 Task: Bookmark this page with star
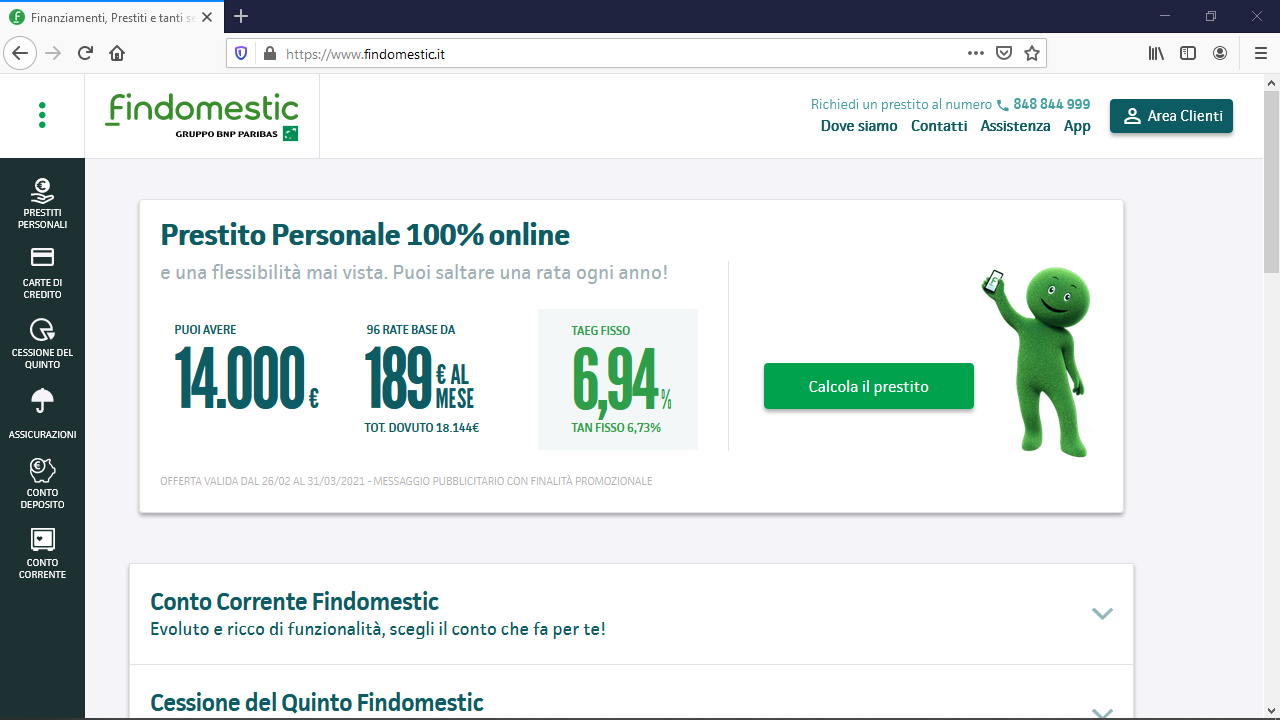(x=1032, y=54)
